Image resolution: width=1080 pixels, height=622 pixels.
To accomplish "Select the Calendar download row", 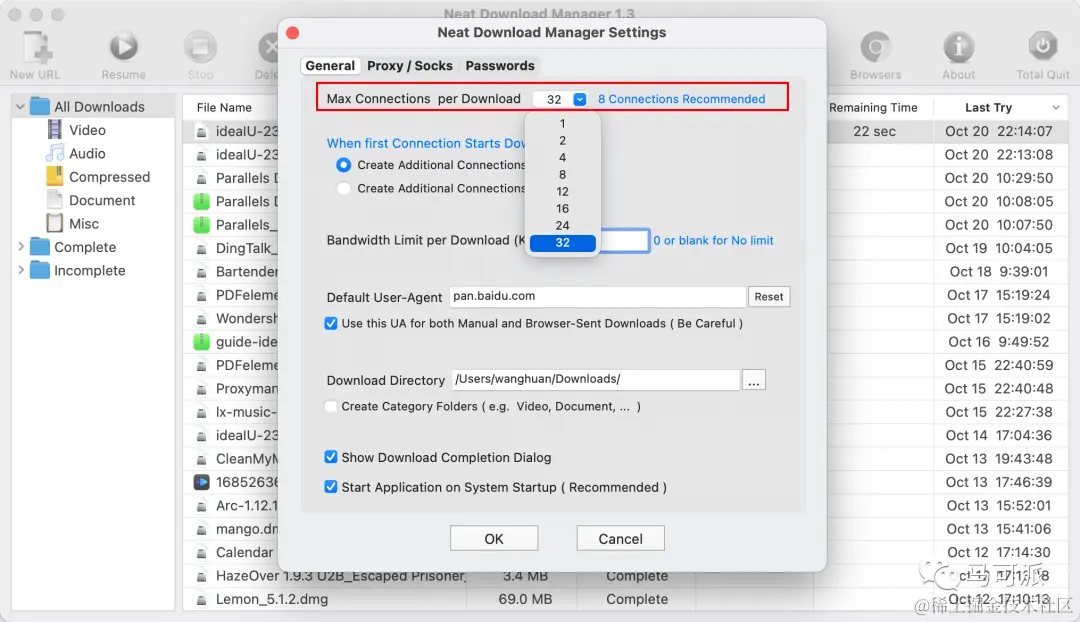I will tap(232, 552).
